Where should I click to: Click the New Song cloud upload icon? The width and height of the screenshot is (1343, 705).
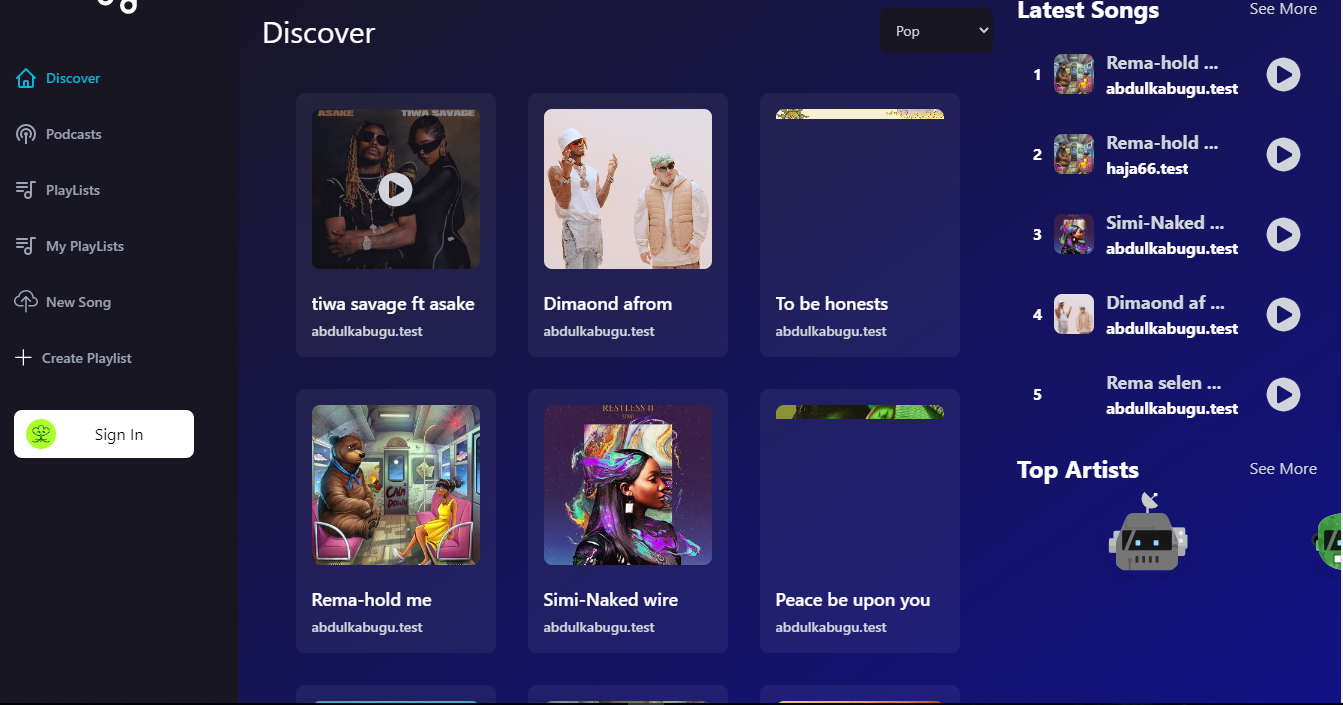pos(26,302)
